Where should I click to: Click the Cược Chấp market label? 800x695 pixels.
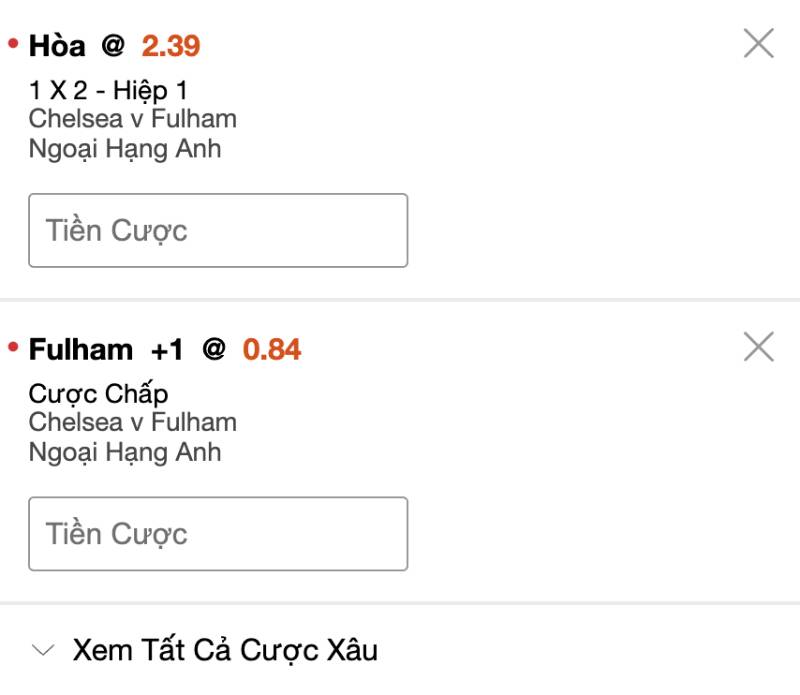(98, 394)
